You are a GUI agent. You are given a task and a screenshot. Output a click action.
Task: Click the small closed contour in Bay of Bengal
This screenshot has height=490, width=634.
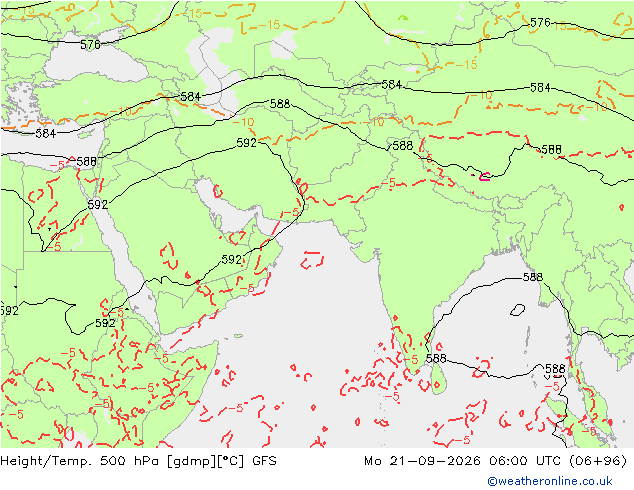pyautogui.click(x=517, y=310)
